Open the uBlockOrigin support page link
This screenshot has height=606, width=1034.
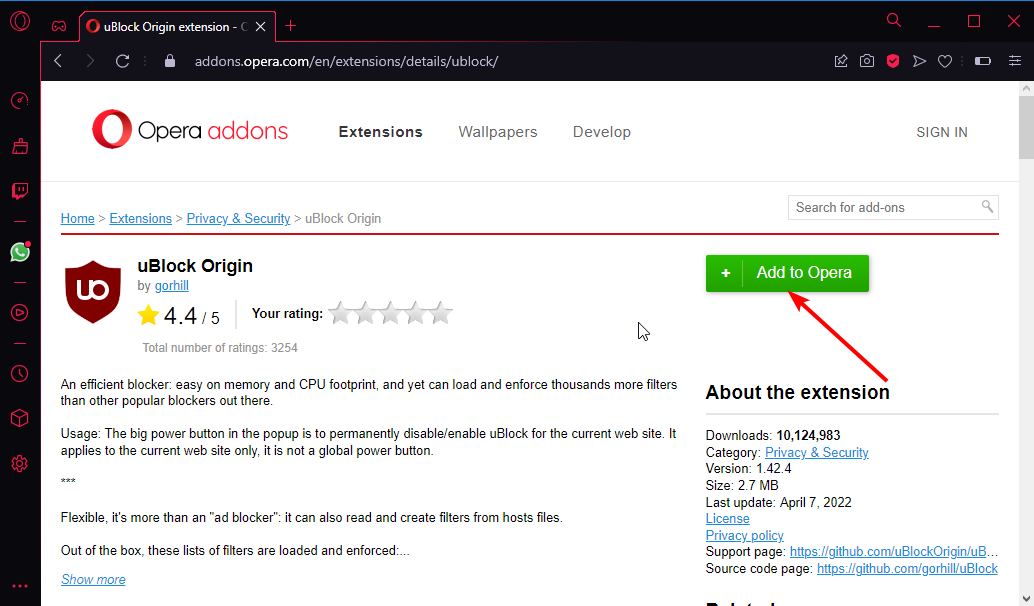tap(894, 551)
